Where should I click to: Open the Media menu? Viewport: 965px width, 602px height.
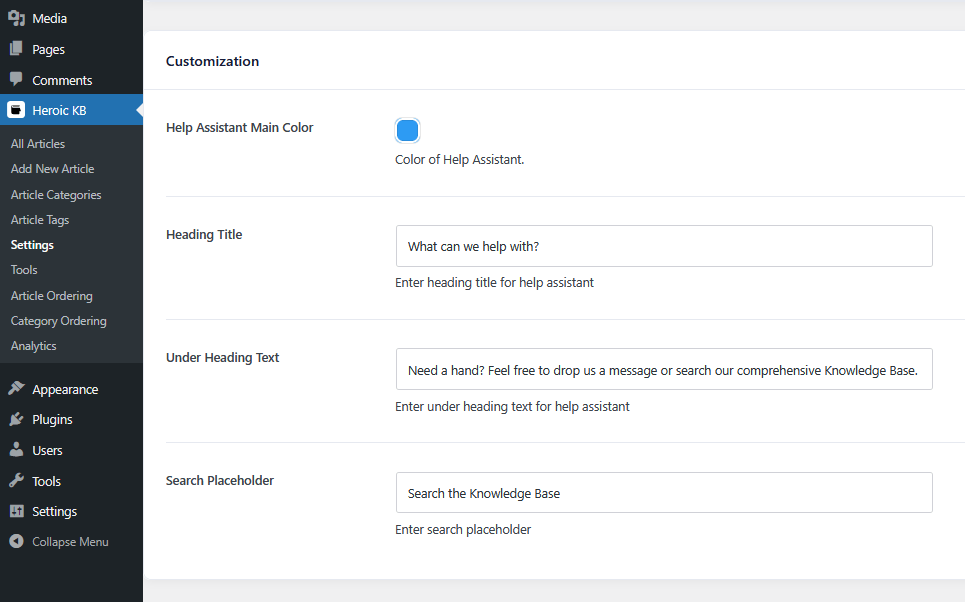(x=71, y=18)
